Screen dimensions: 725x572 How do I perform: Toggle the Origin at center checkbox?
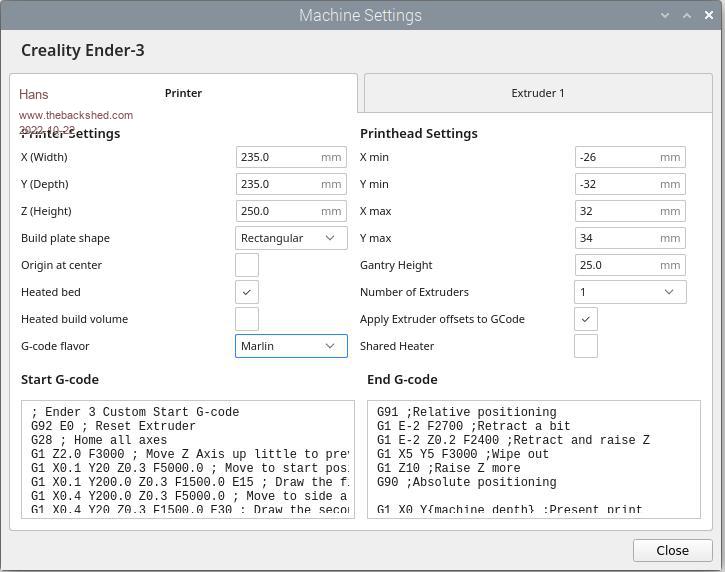click(x=247, y=265)
